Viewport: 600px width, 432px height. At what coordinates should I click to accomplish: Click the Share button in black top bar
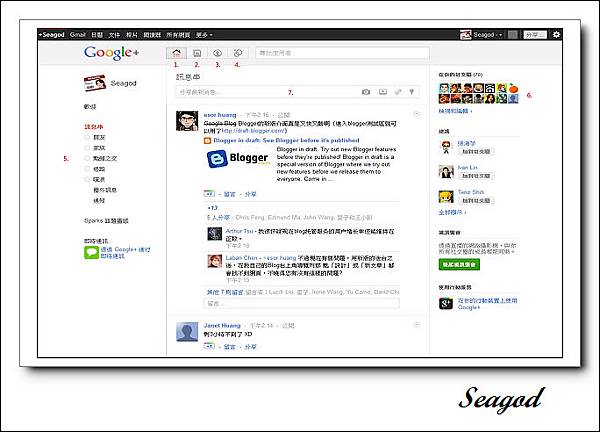535,35
